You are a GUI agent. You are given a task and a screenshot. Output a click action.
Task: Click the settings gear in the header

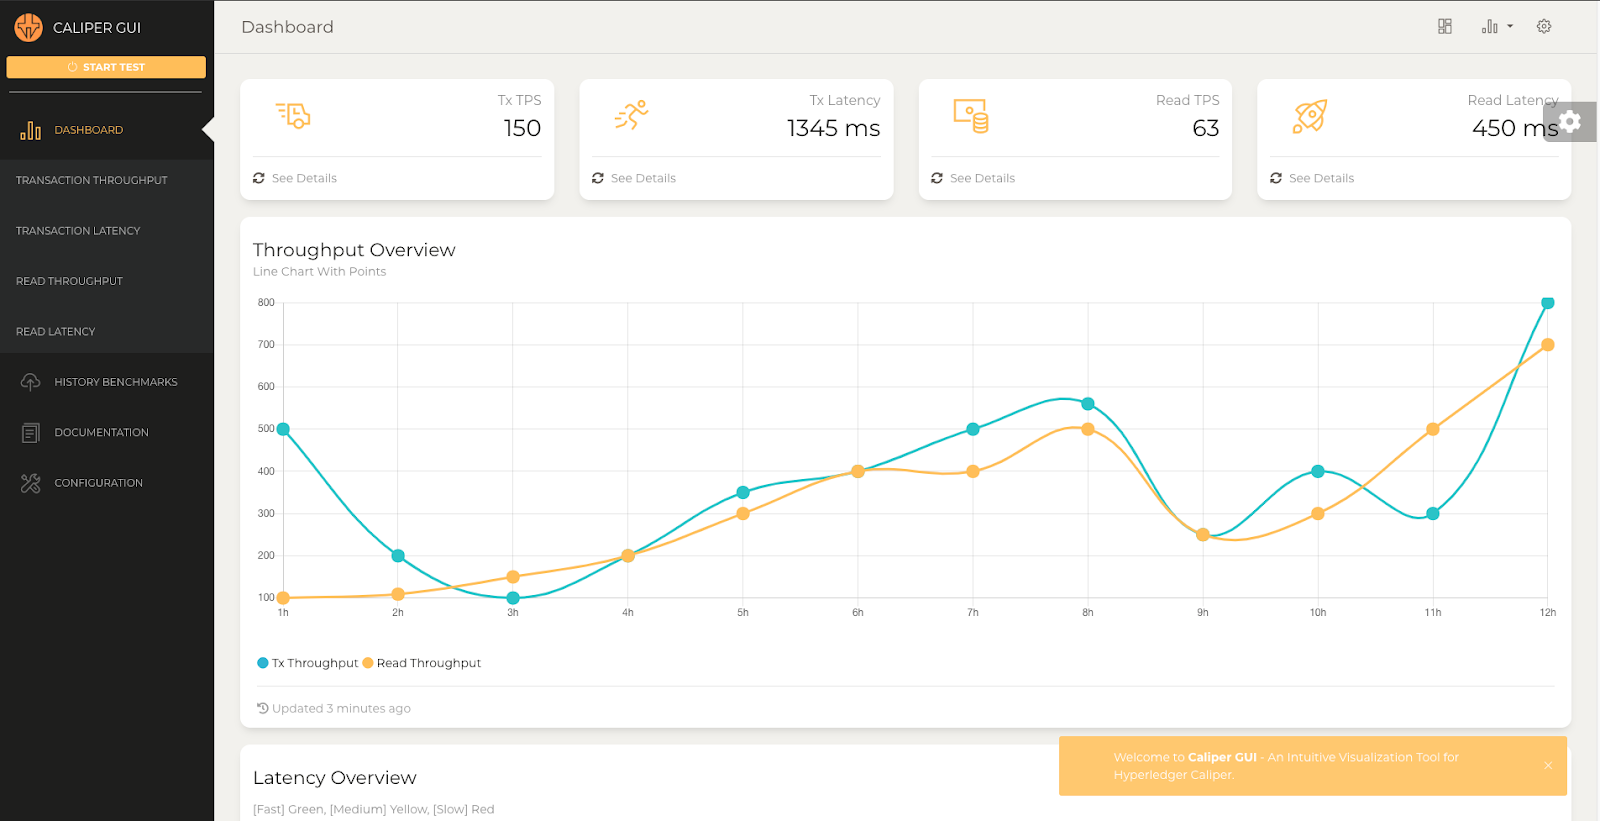point(1544,26)
